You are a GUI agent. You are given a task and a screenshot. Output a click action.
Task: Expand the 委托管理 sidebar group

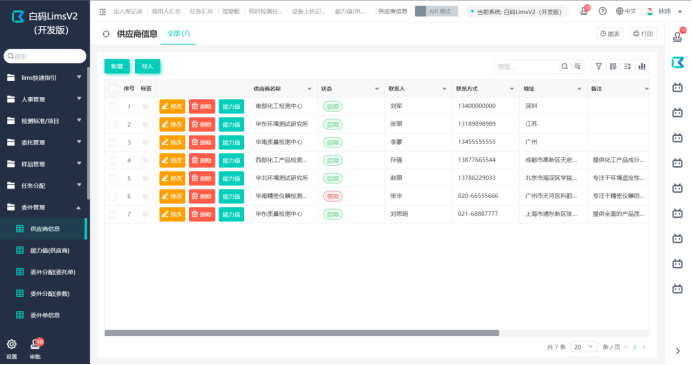coord(44,143)
